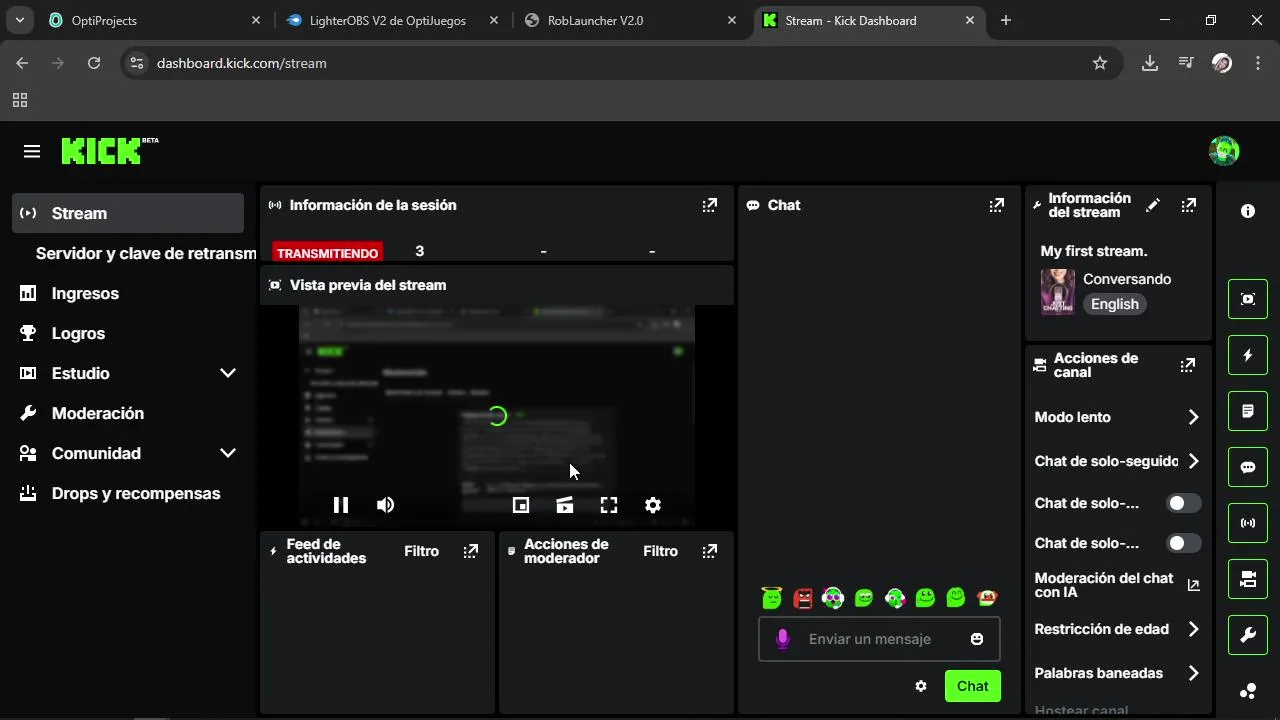The width and height of the screenshot is (1280, 720).
Task: Open stream preview player settings gear
Action: tap(653, 505)
